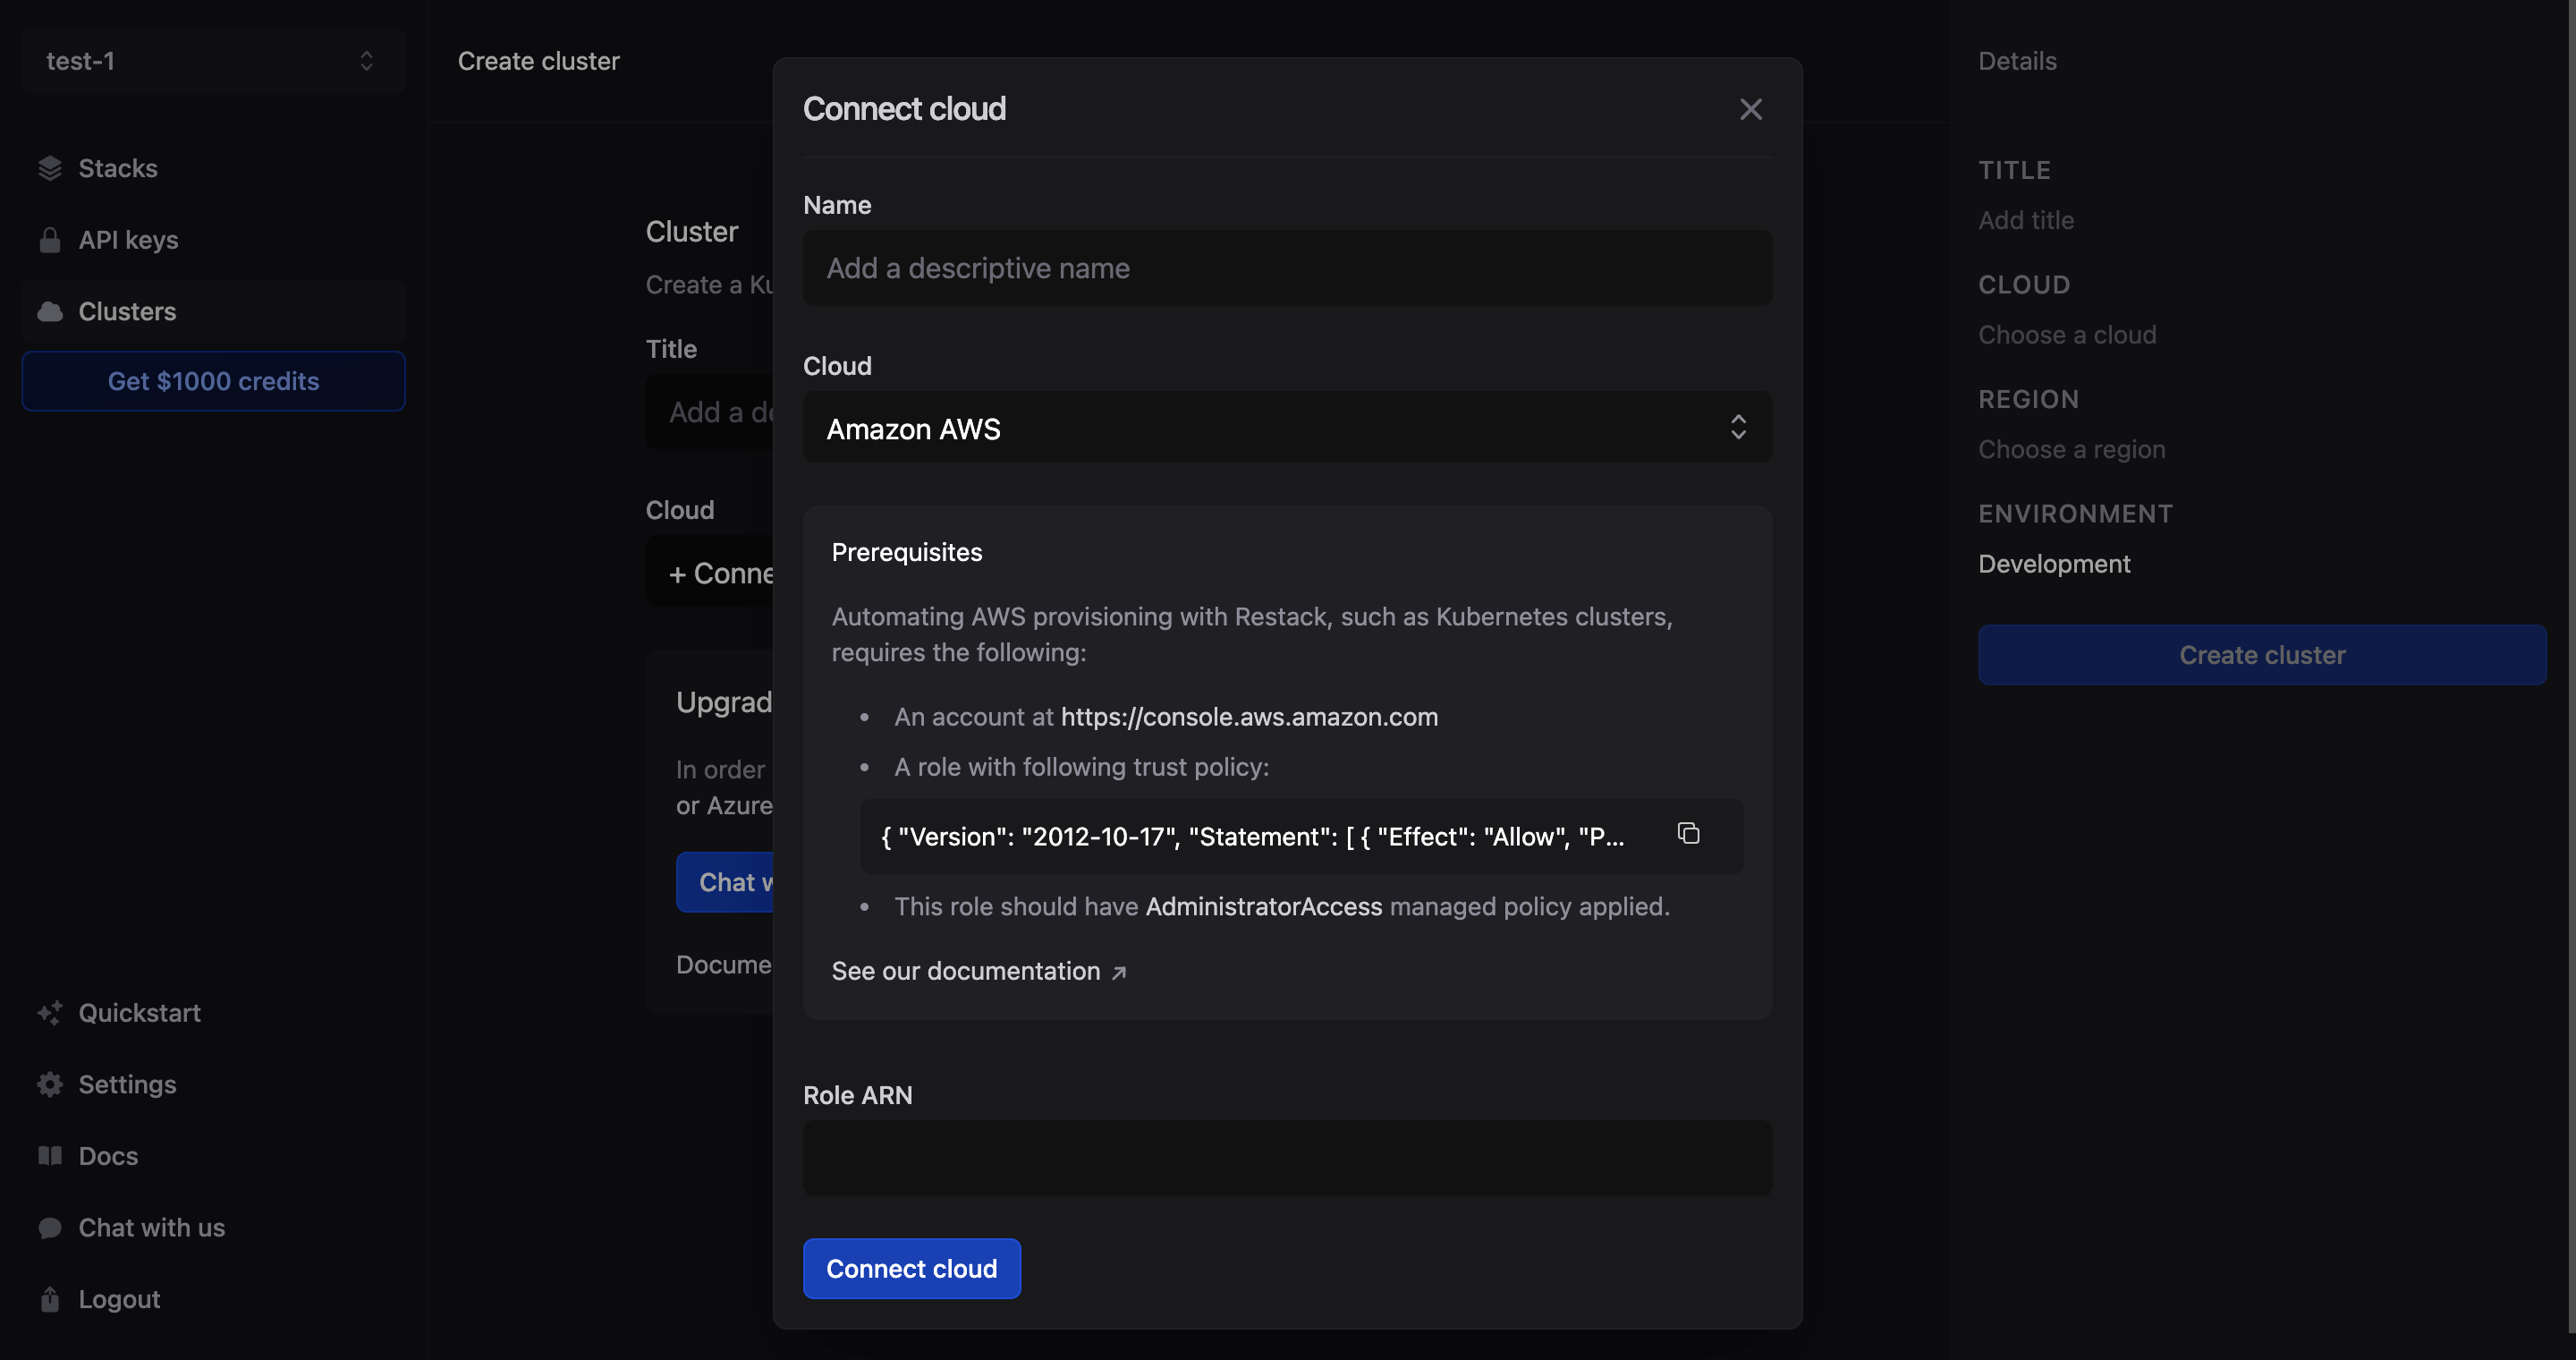Click the dropdown chevrons next to Amazon AWS
The width and height of the screenshot is (2576, 1360).
coord(1738,428)
